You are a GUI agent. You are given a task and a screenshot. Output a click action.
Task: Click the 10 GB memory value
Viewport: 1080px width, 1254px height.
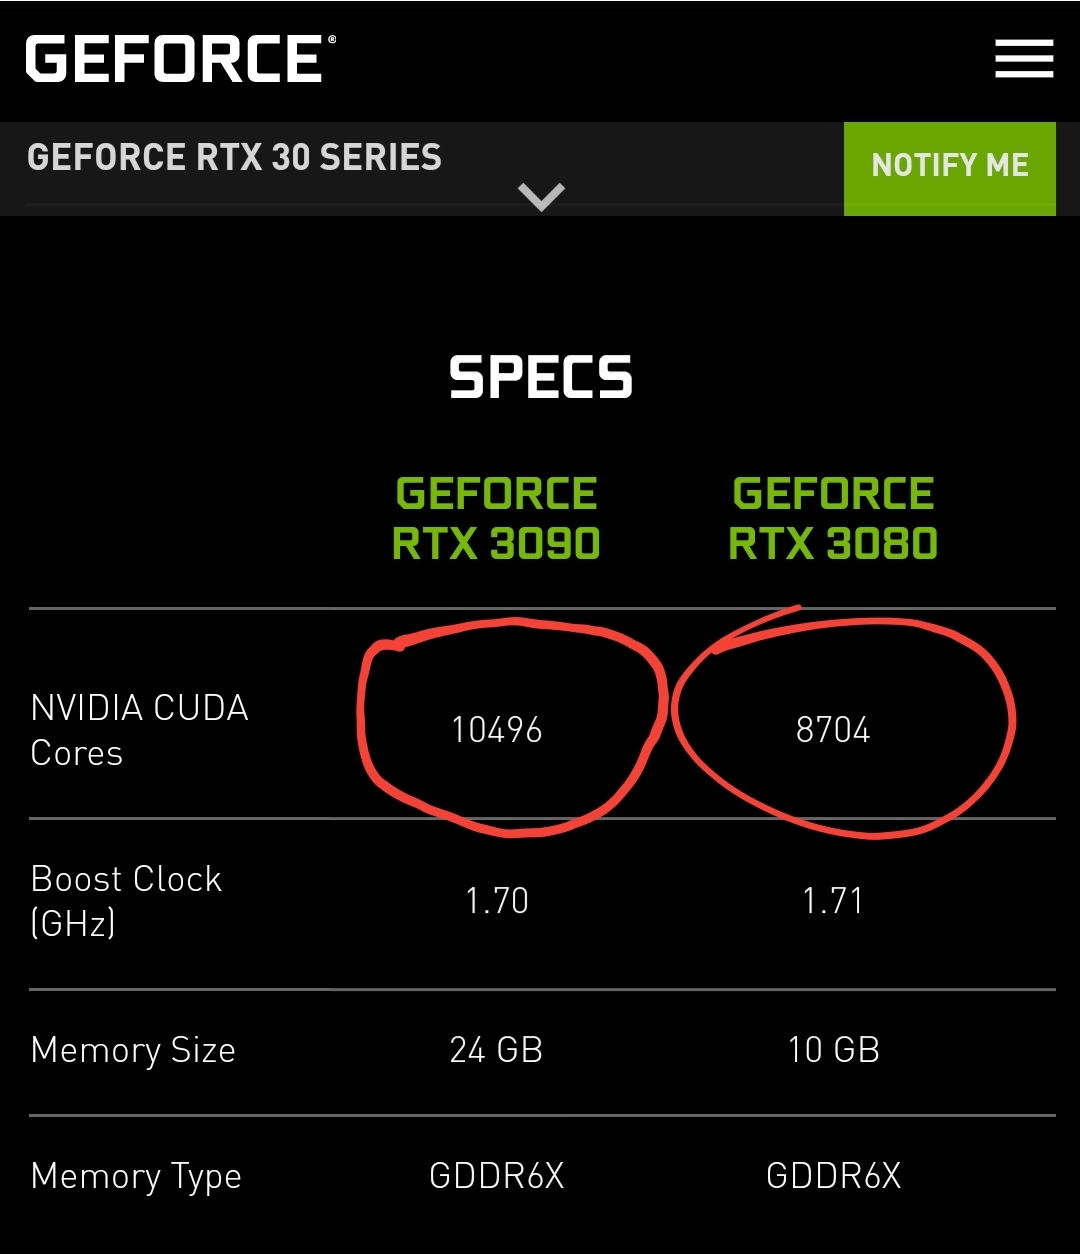coord(833,1050)
